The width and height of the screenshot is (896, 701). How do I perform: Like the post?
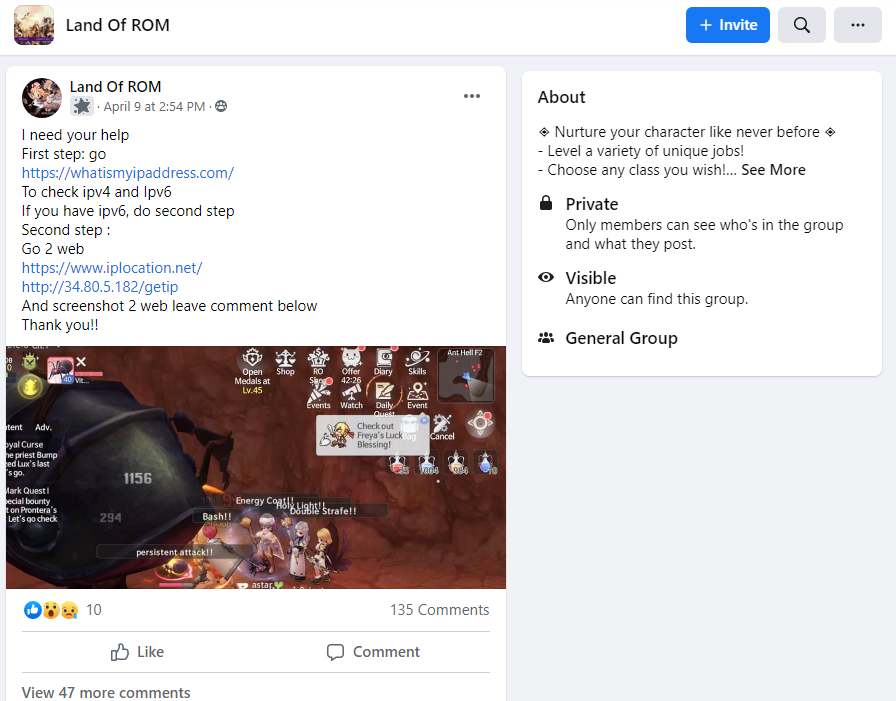137,652
